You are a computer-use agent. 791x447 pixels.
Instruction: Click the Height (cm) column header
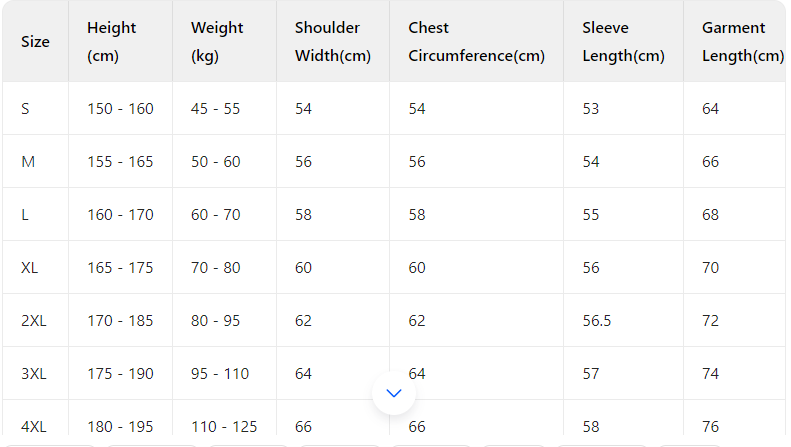pyautogui.click(x=111, y=42)
